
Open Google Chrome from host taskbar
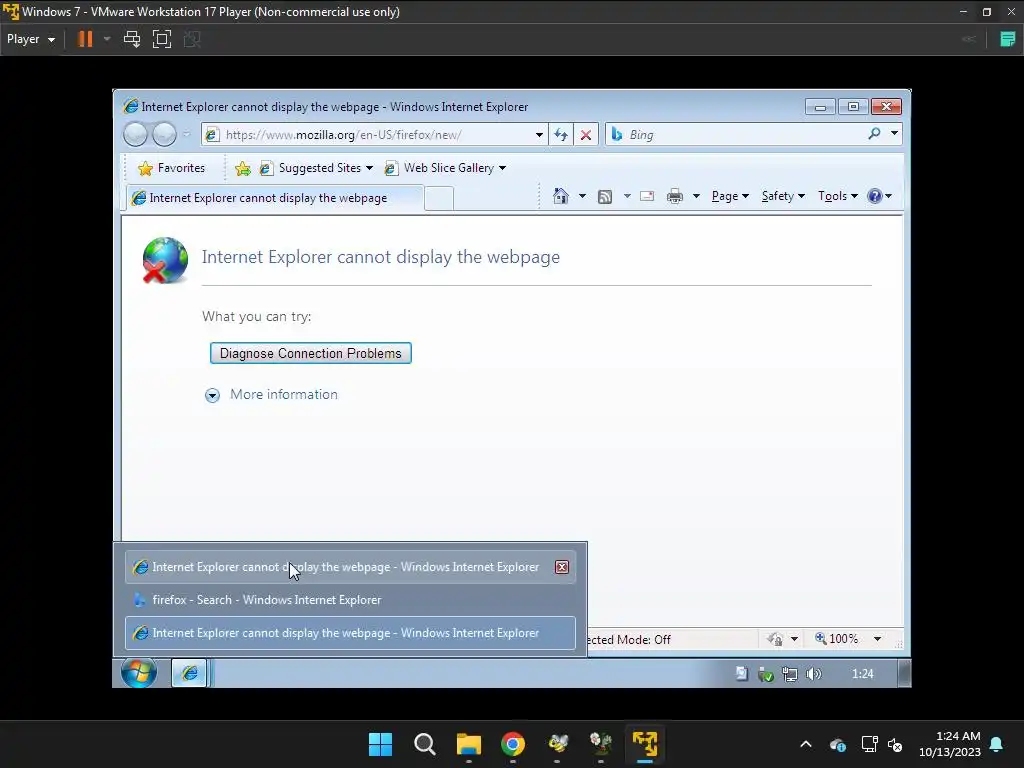513,744
